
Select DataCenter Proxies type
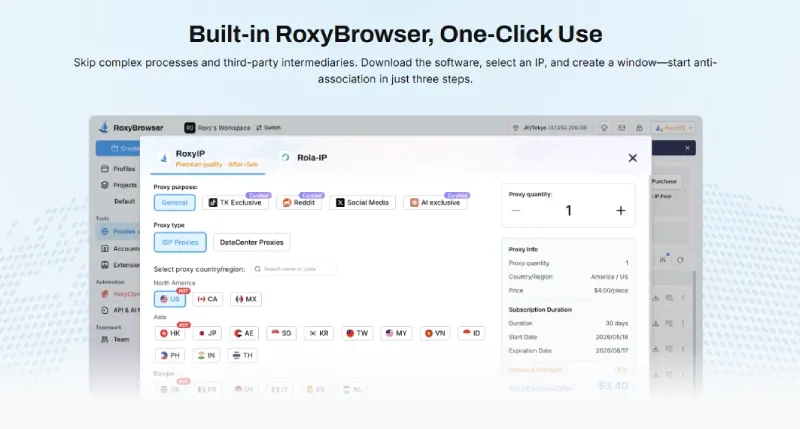tap(252, 242)
